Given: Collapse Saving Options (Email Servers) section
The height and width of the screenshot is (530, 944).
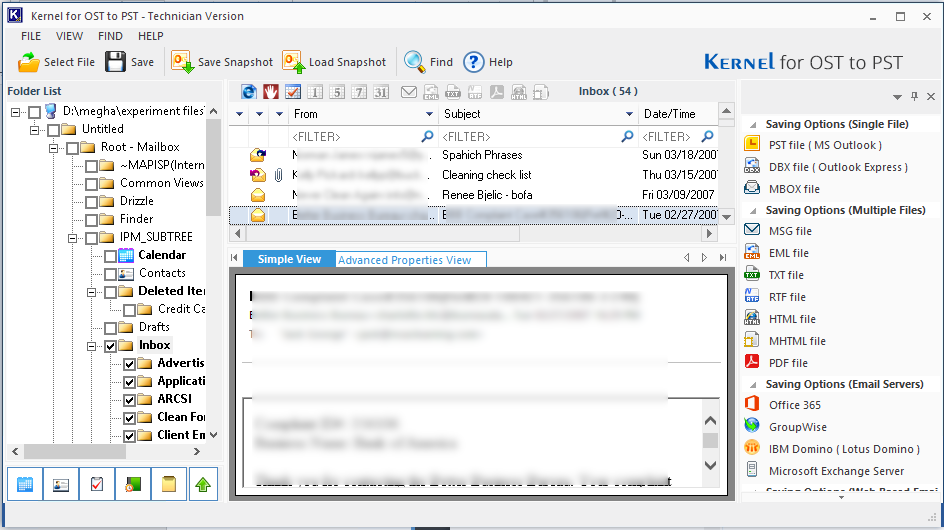Looking at the screenshot, I should tap(753, 385).
